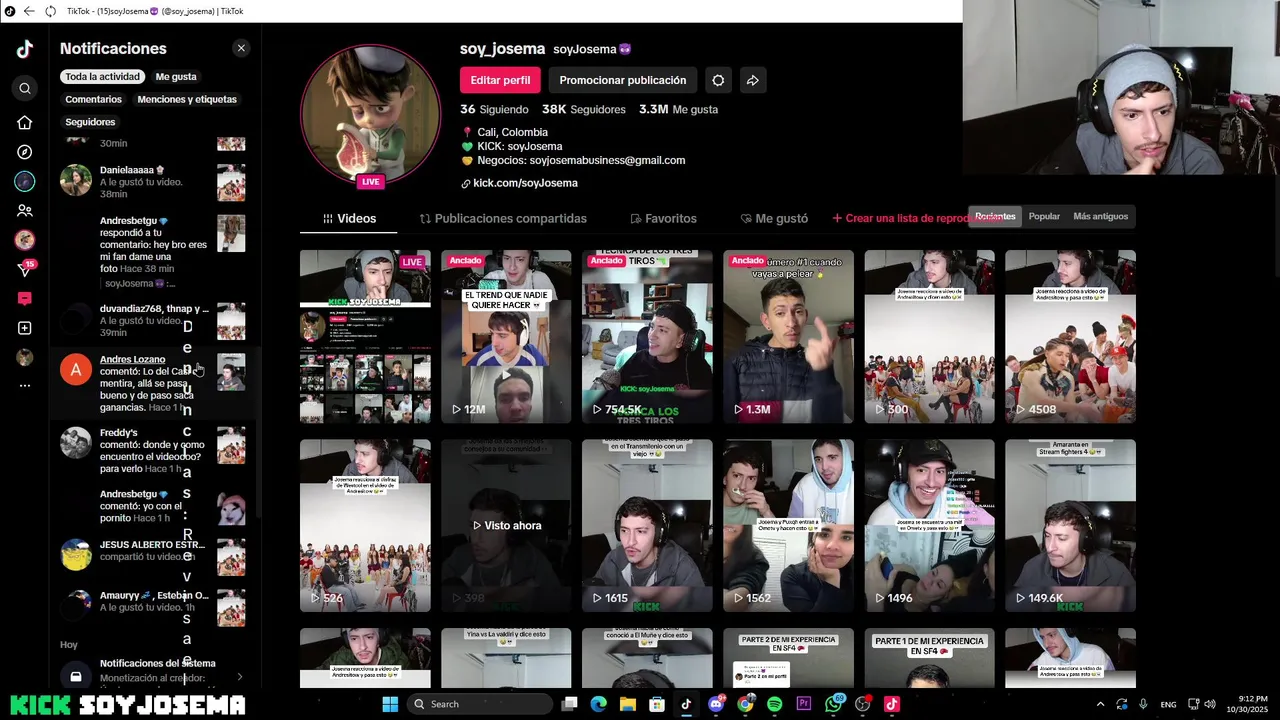This screenshot has height=720, width=1280.
Task: Open the Visto ahora video
Action: click(506, 525)
